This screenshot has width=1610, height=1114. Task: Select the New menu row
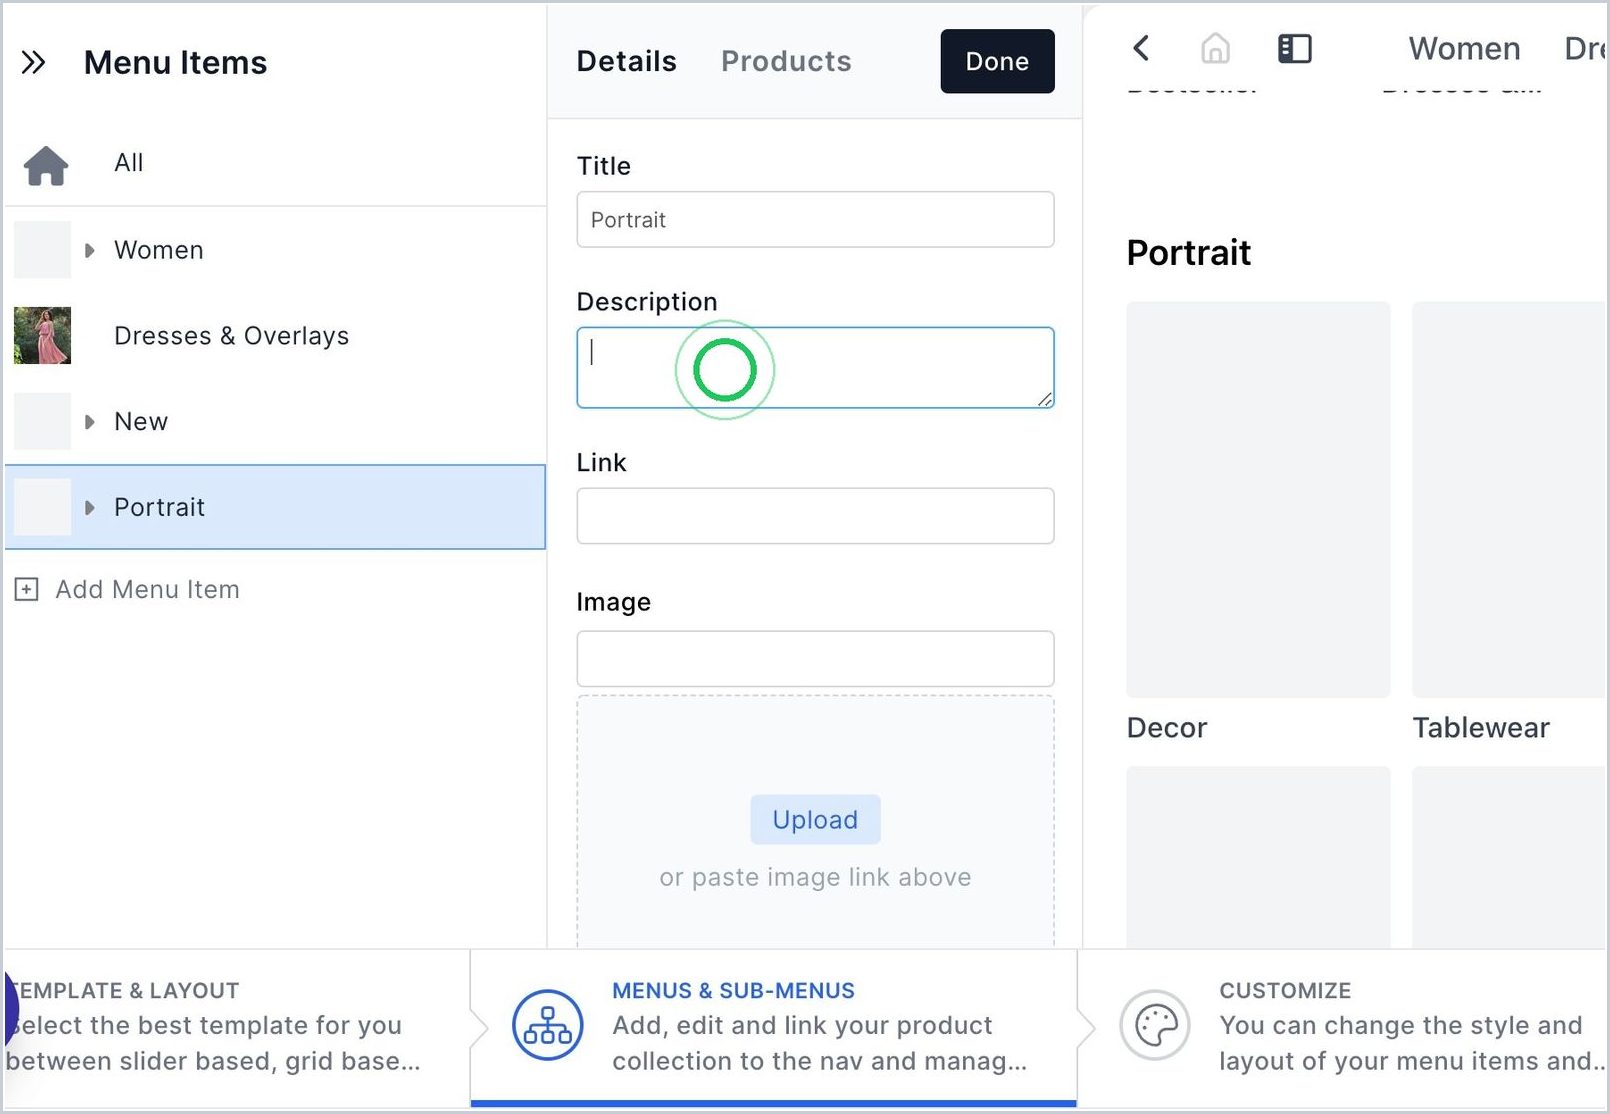pos(275,421)
